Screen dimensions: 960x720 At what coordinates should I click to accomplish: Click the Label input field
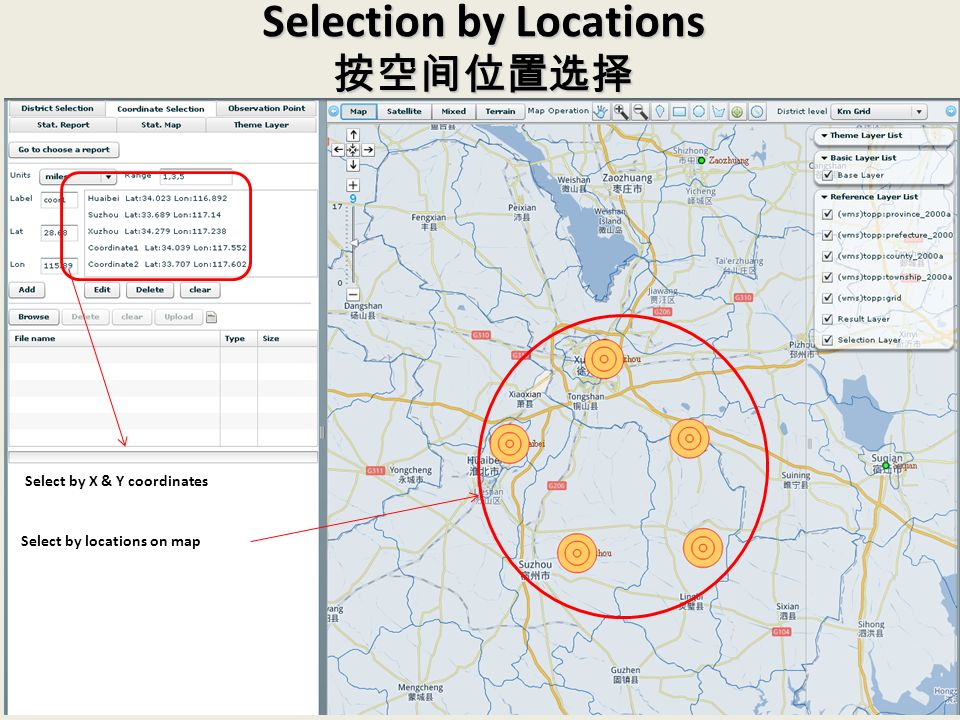[x=59, y=200]
